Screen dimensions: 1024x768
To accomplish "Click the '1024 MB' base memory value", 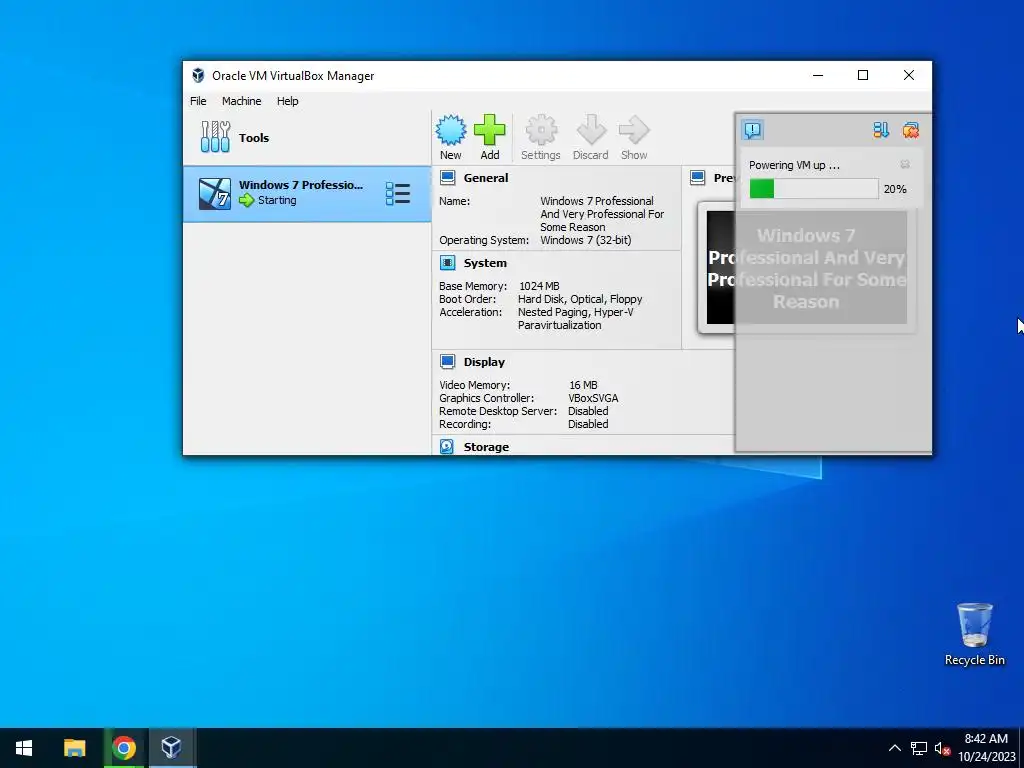I will pyautogui.click(x=539, y=286).
